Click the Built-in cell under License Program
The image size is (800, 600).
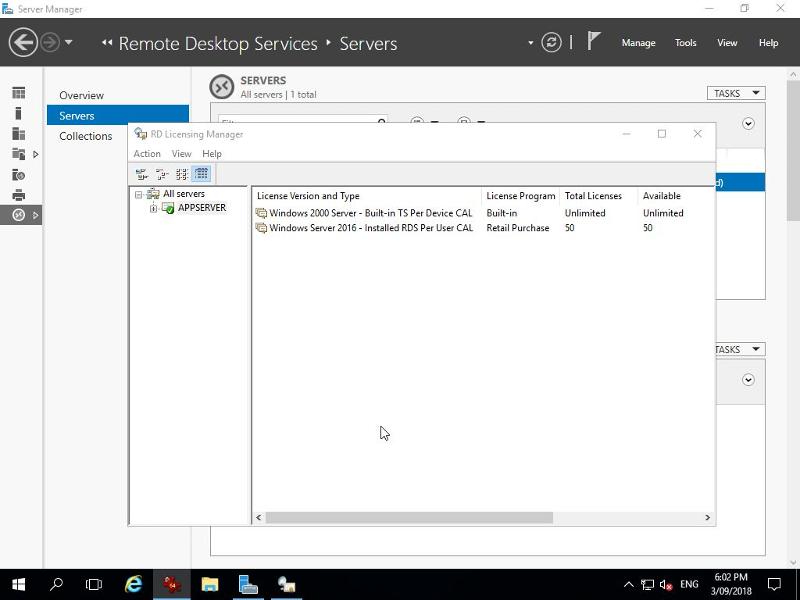pos(502,213)
